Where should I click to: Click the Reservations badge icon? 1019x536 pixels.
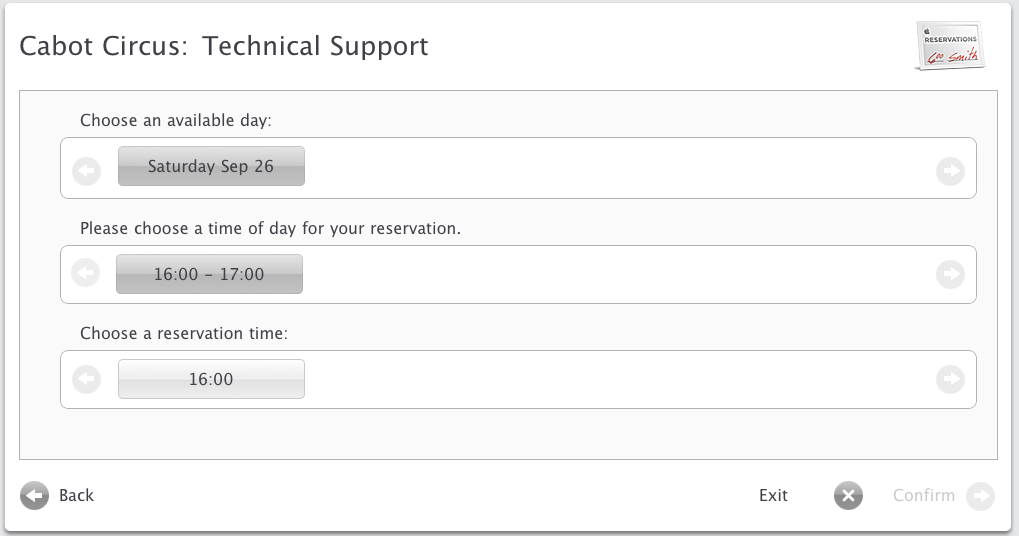pyautogui.click(x=950, y=46)
